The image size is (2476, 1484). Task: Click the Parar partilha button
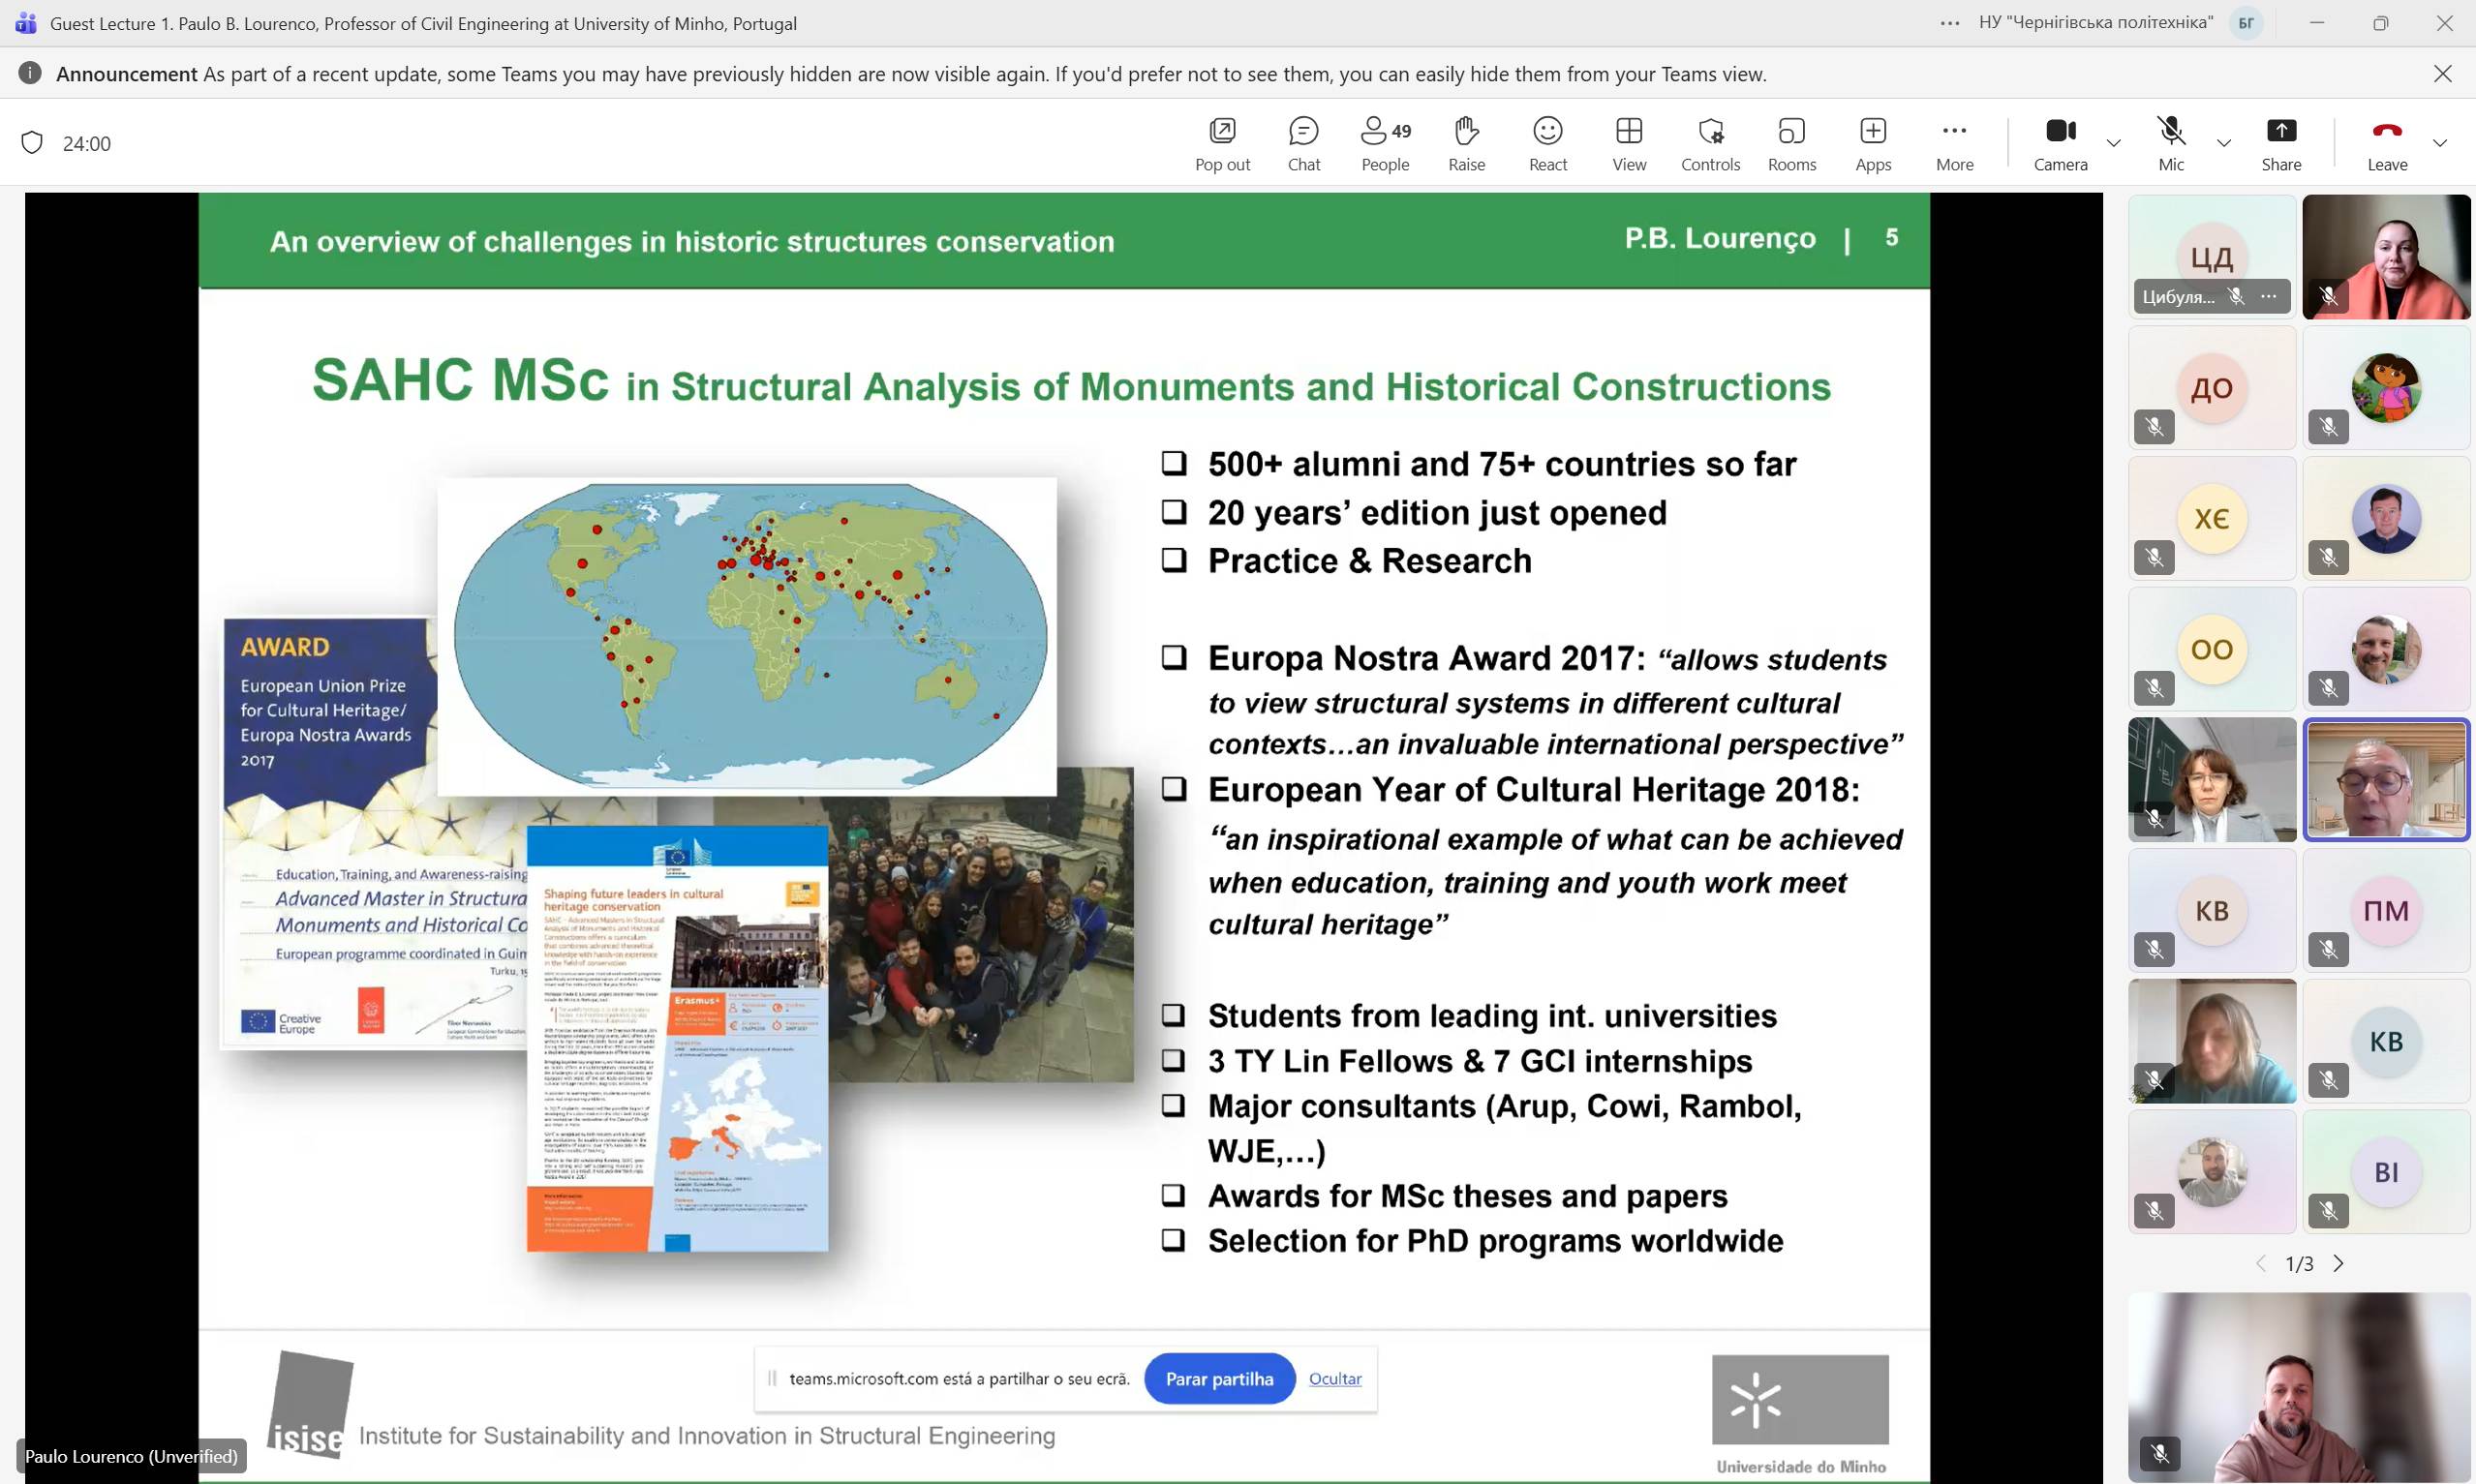[x=1219, y=1378]
